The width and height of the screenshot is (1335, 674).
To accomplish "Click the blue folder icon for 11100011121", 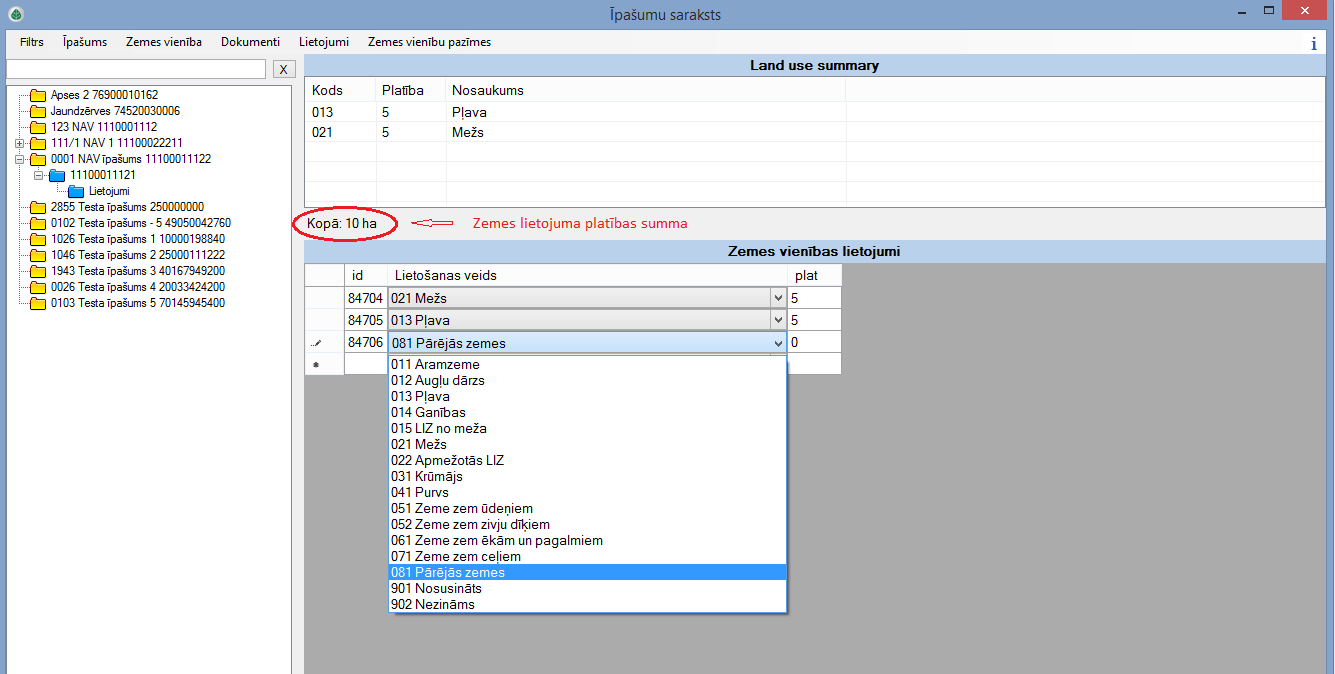I will tap(57, 175).
